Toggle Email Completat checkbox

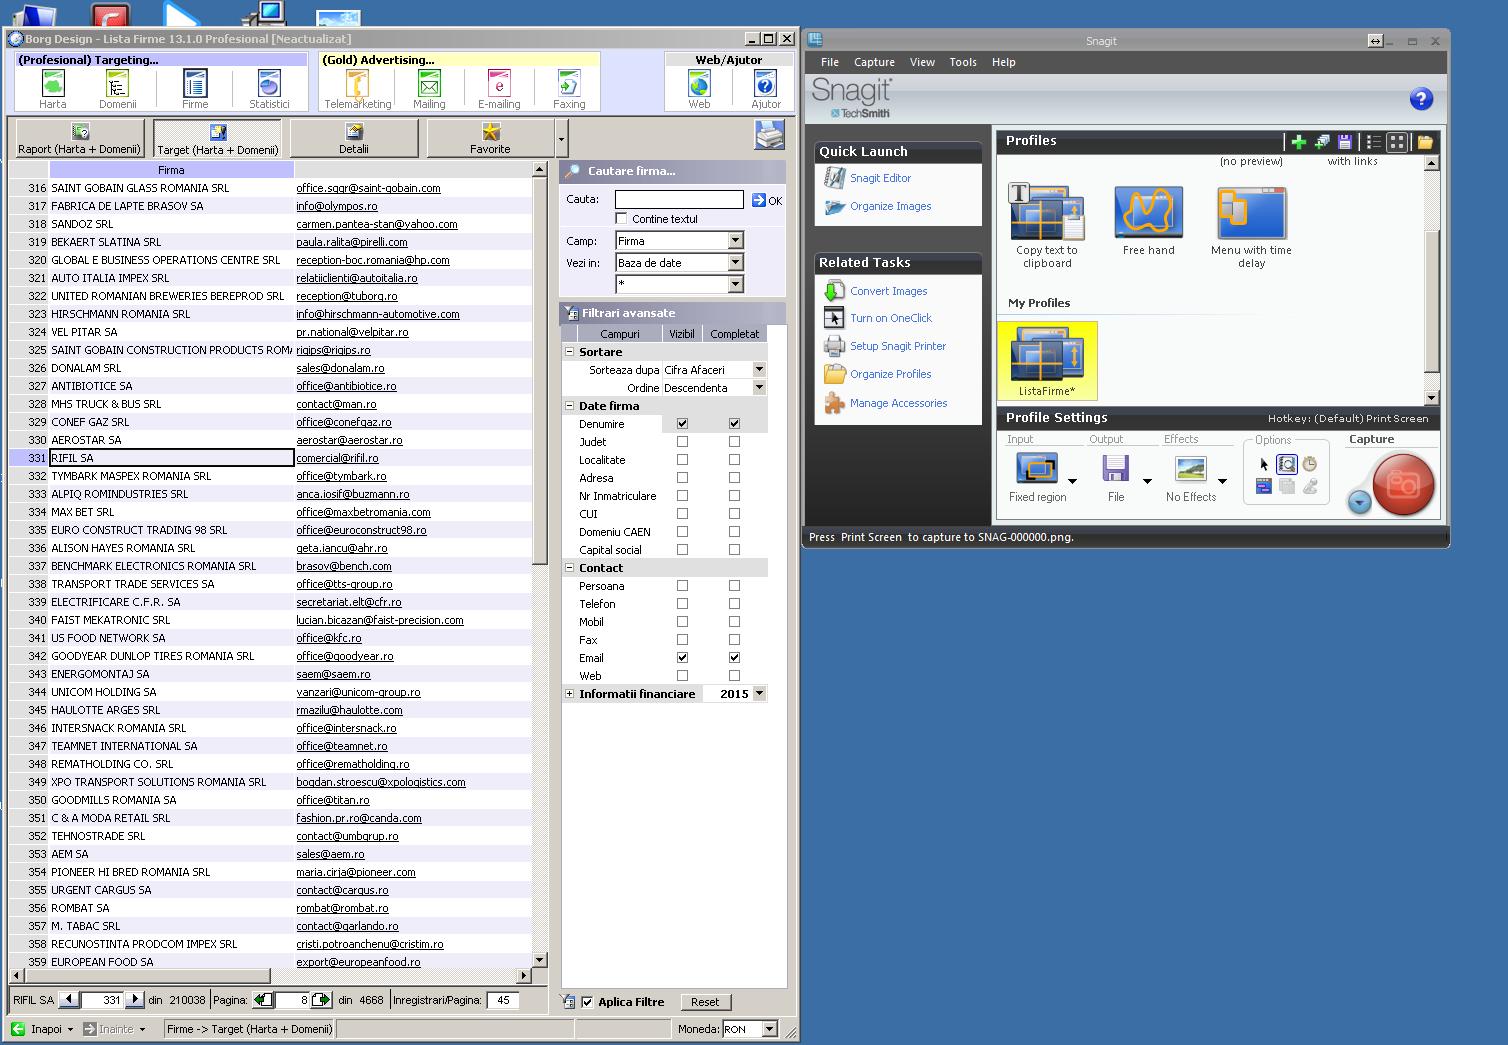tap(734, 657)
